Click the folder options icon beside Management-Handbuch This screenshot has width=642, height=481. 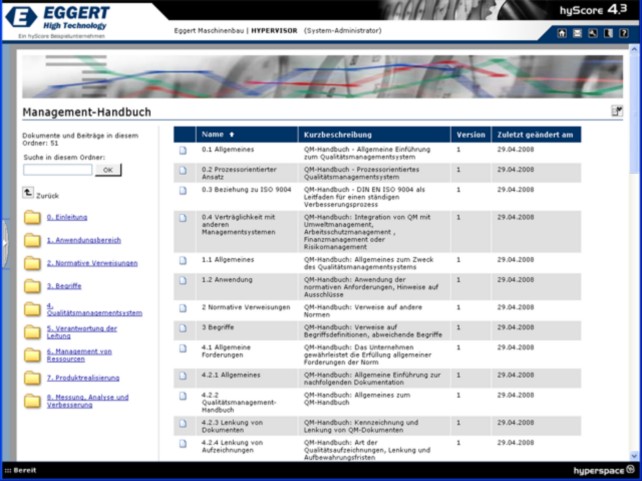click(617, 111)
